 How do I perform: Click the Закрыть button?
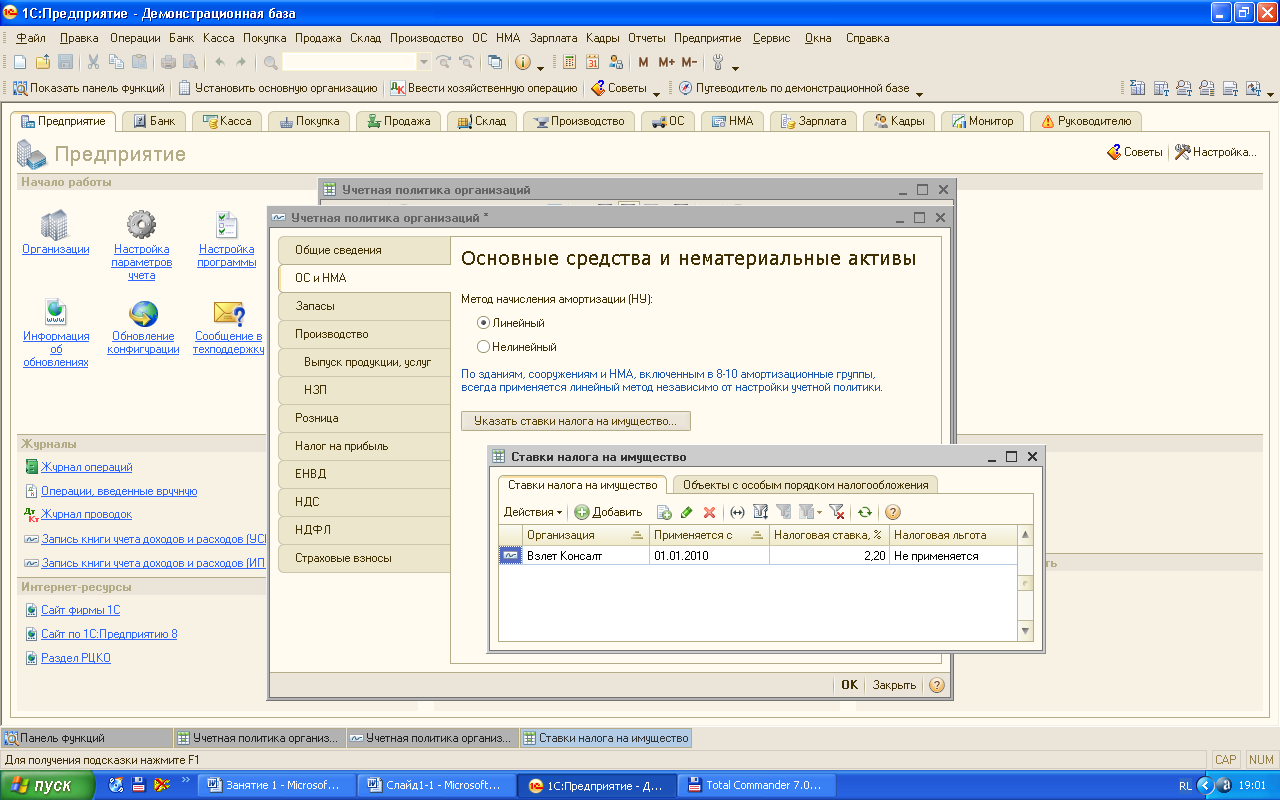[894, 685]
